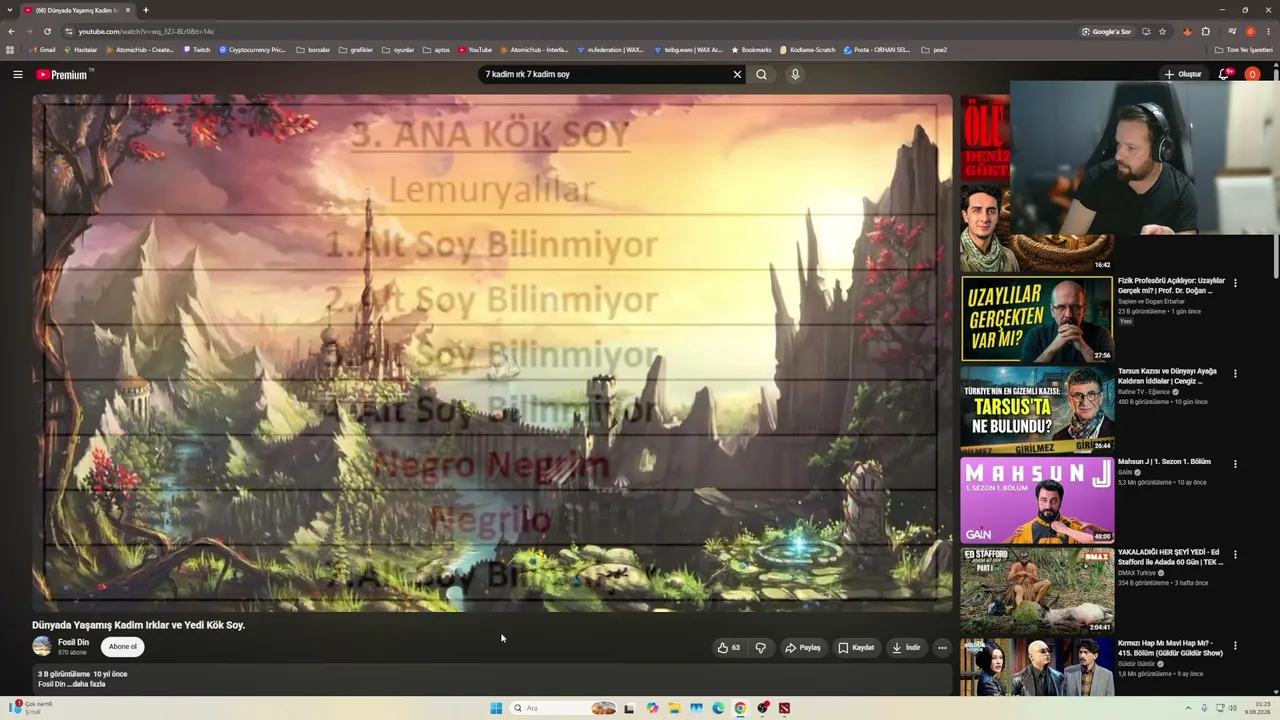The image size is (1280, 720).
Task: Open the Windows Start menu
Action: [496, 708]
